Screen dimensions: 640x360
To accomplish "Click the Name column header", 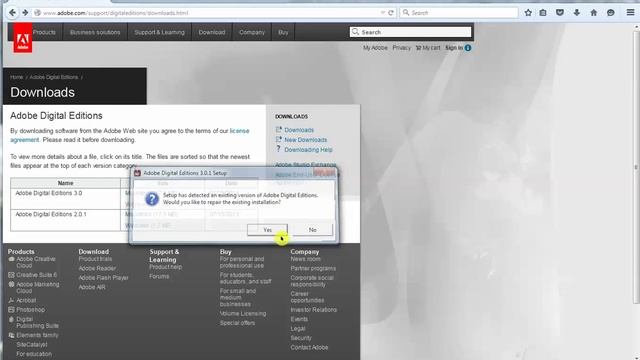I will pos(65,183).
